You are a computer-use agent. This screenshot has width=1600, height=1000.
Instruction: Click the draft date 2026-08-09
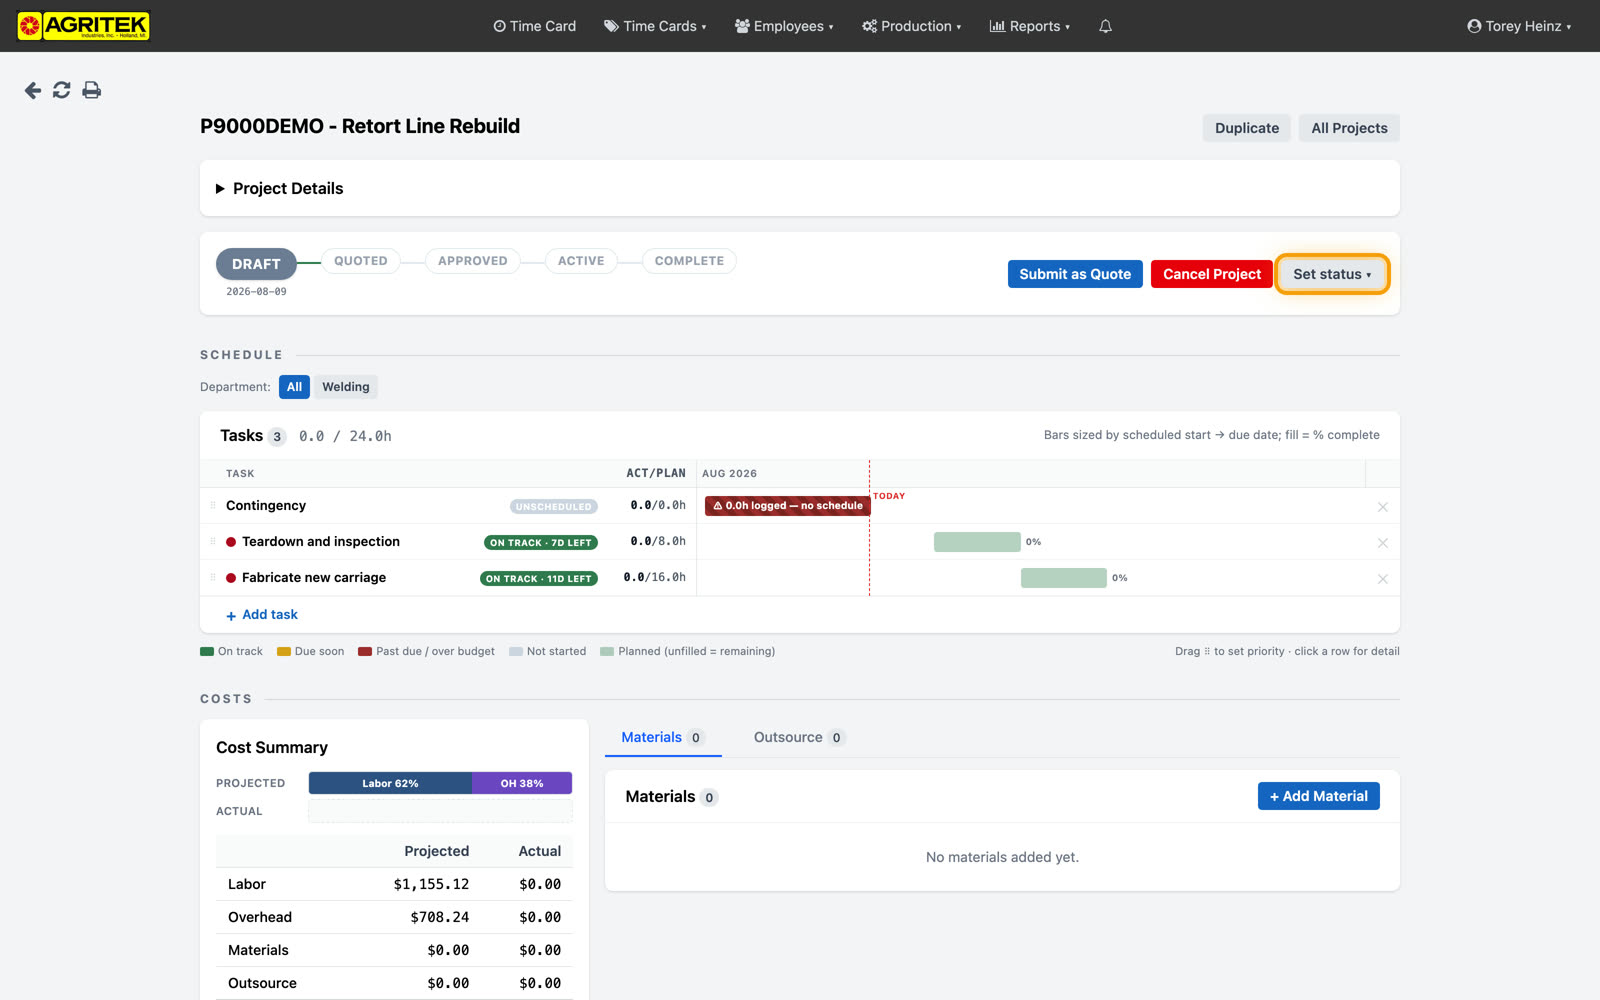256,292
